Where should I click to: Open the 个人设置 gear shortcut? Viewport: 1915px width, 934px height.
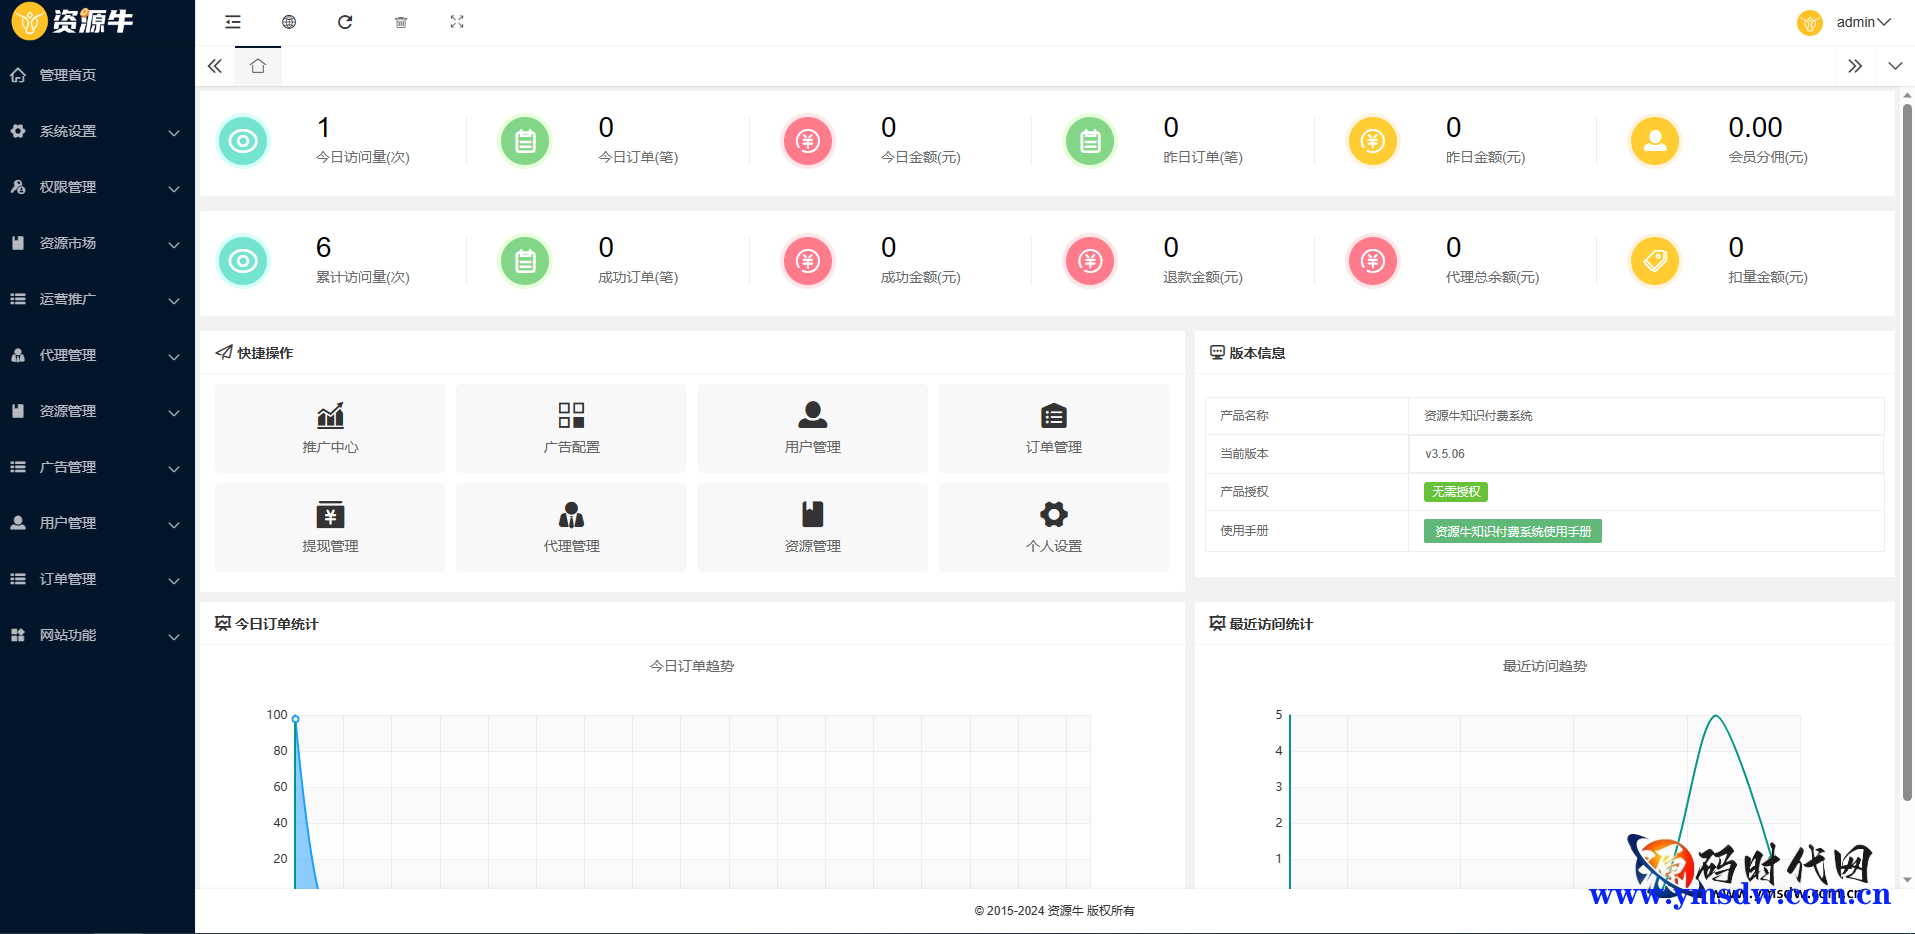[1053, 527]
